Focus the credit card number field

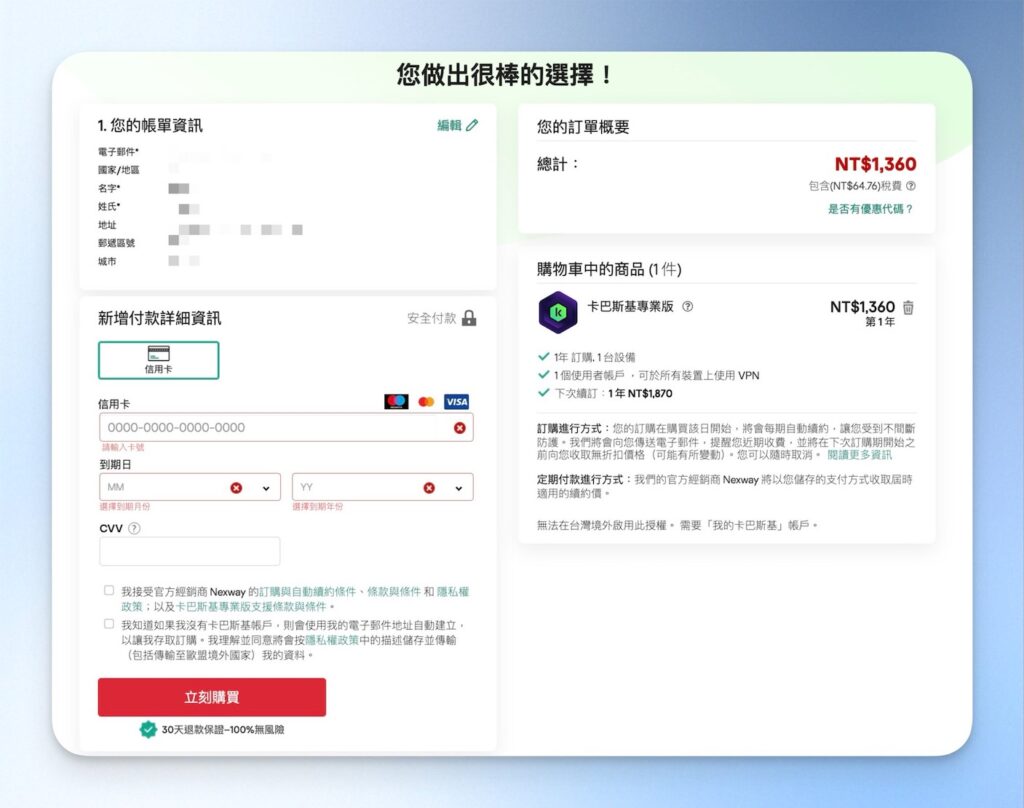287,427
